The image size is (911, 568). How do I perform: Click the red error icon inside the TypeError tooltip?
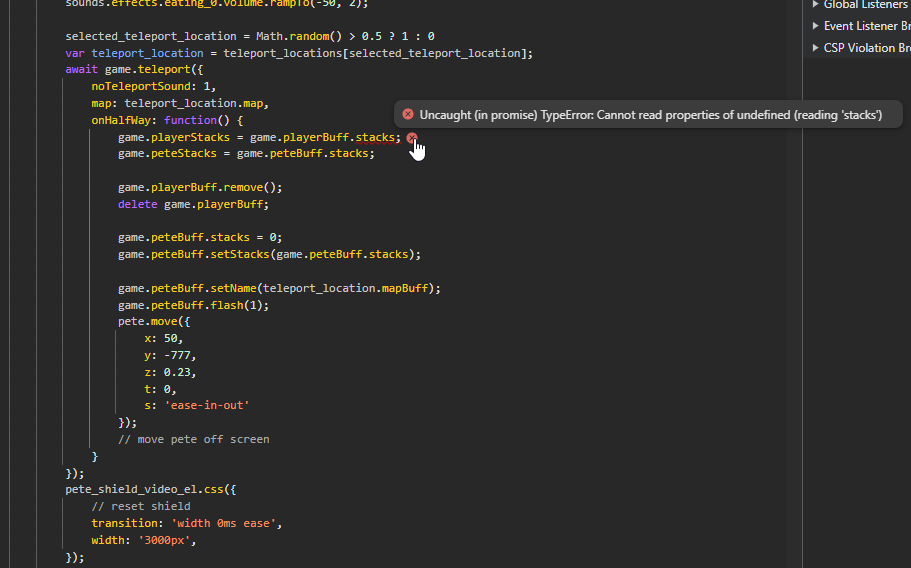pyautogui.click(x=408, y=114)
